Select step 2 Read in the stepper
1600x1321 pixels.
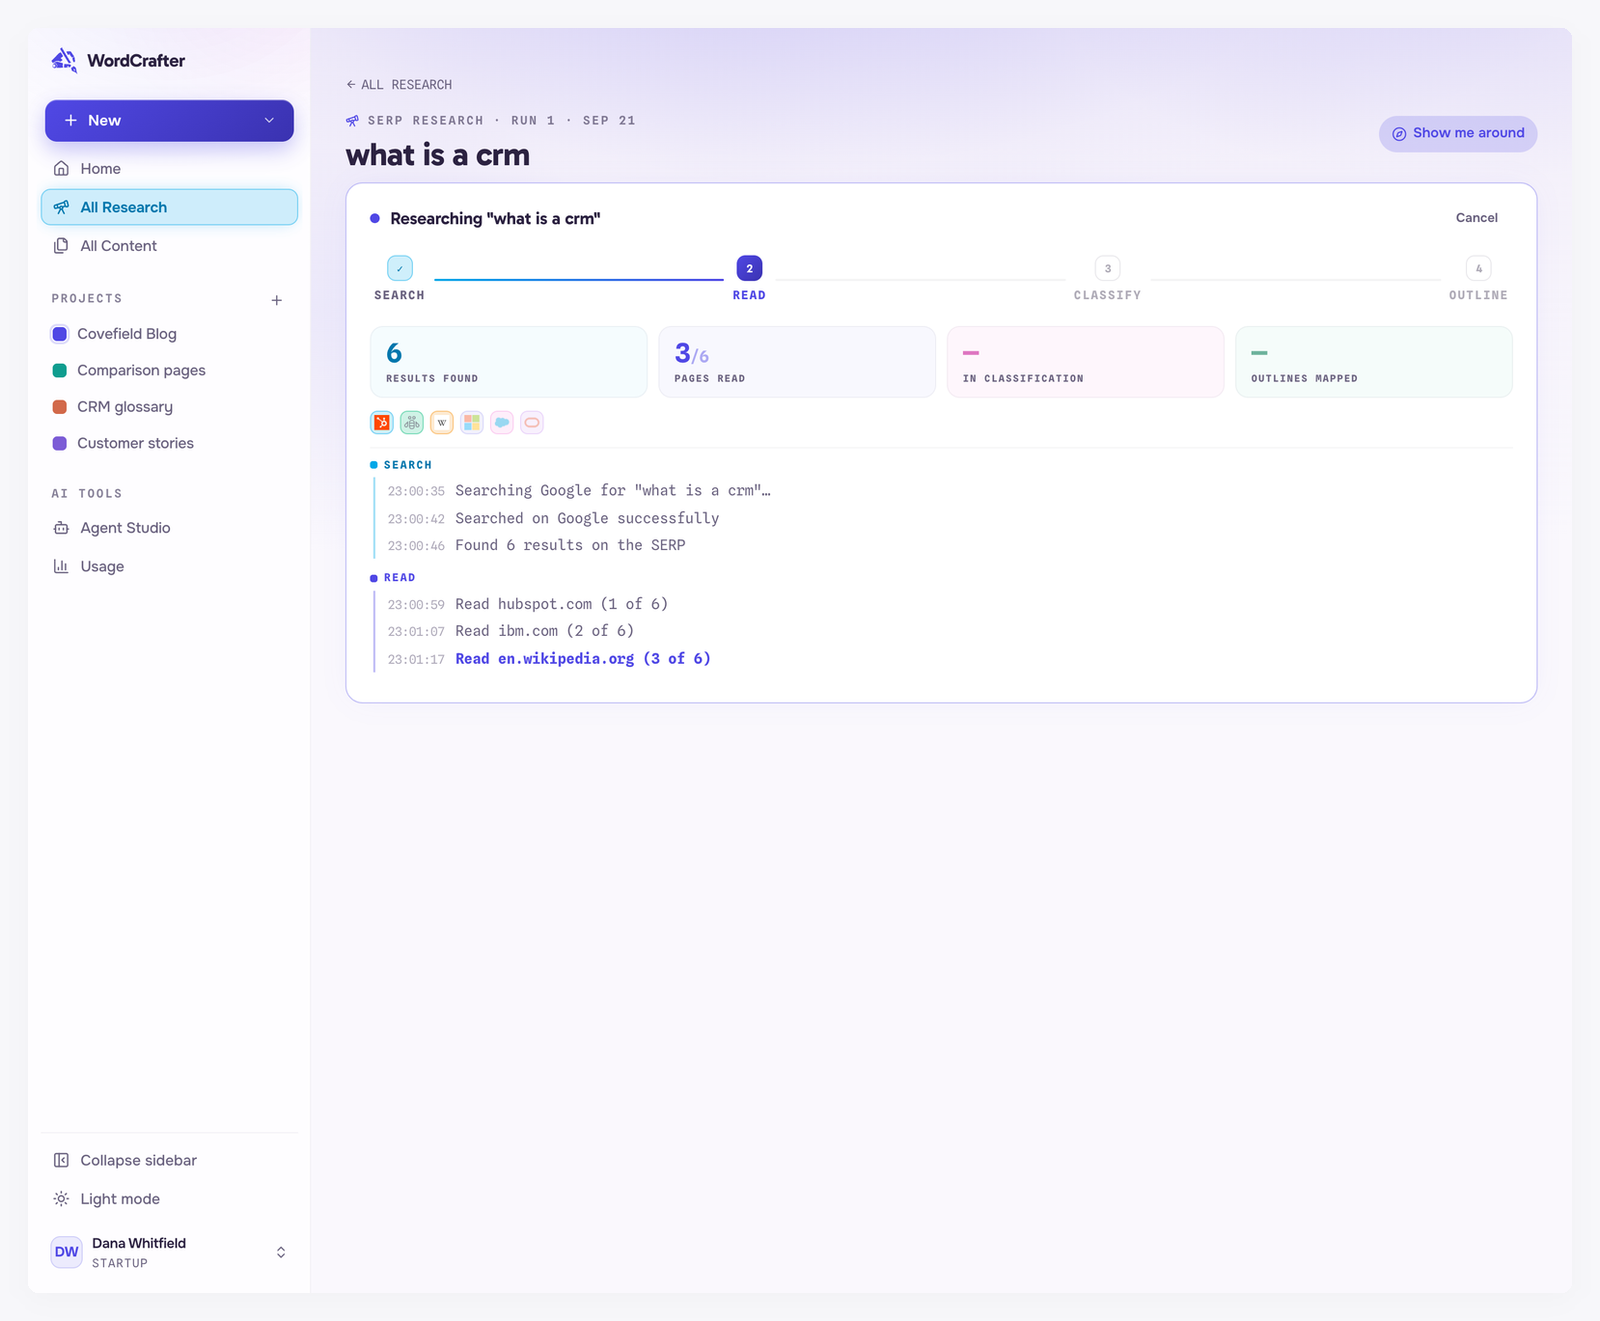pos(749,268)
